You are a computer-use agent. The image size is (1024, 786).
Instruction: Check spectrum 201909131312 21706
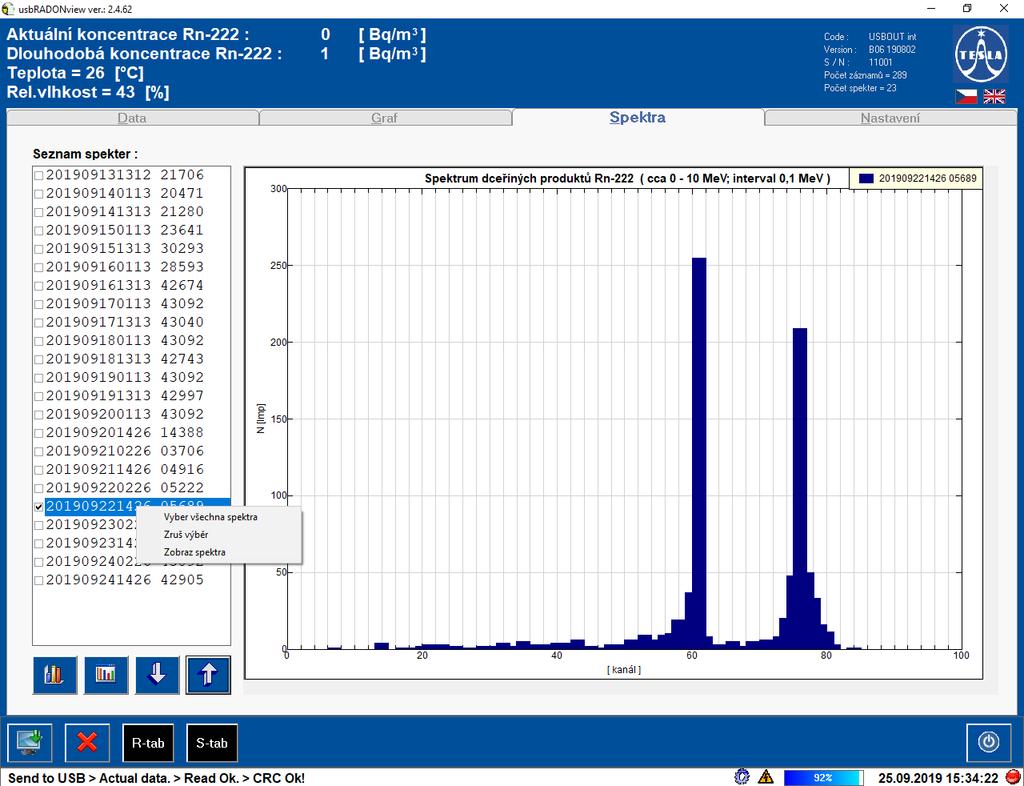pos(39,176)
